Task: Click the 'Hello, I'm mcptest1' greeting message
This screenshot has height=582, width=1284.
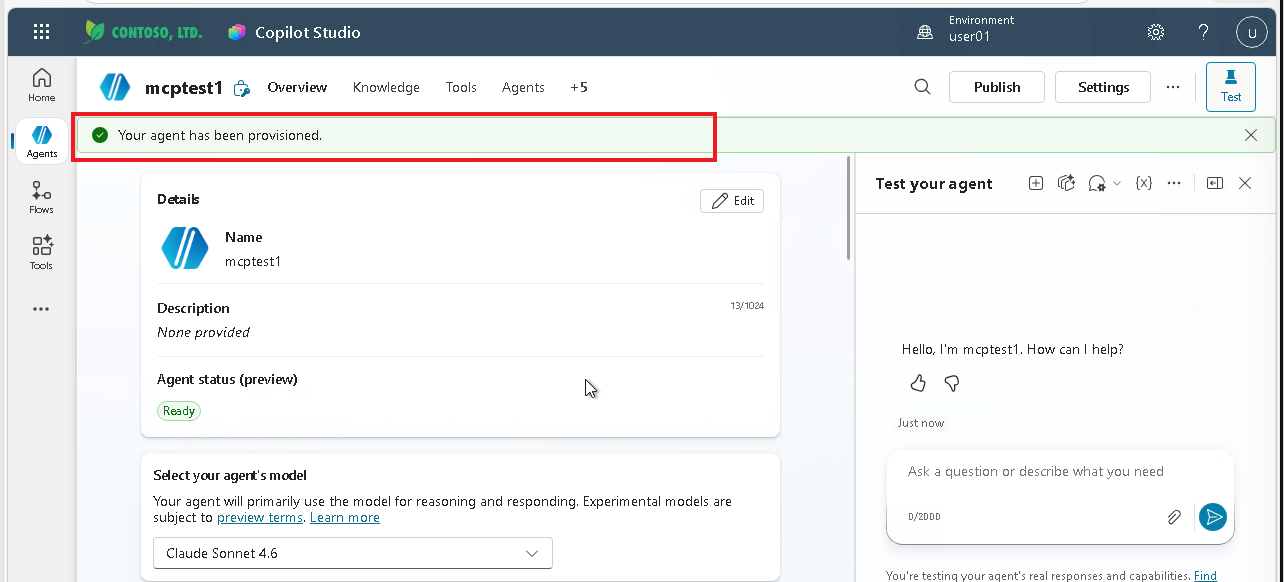Action: 1013,349
